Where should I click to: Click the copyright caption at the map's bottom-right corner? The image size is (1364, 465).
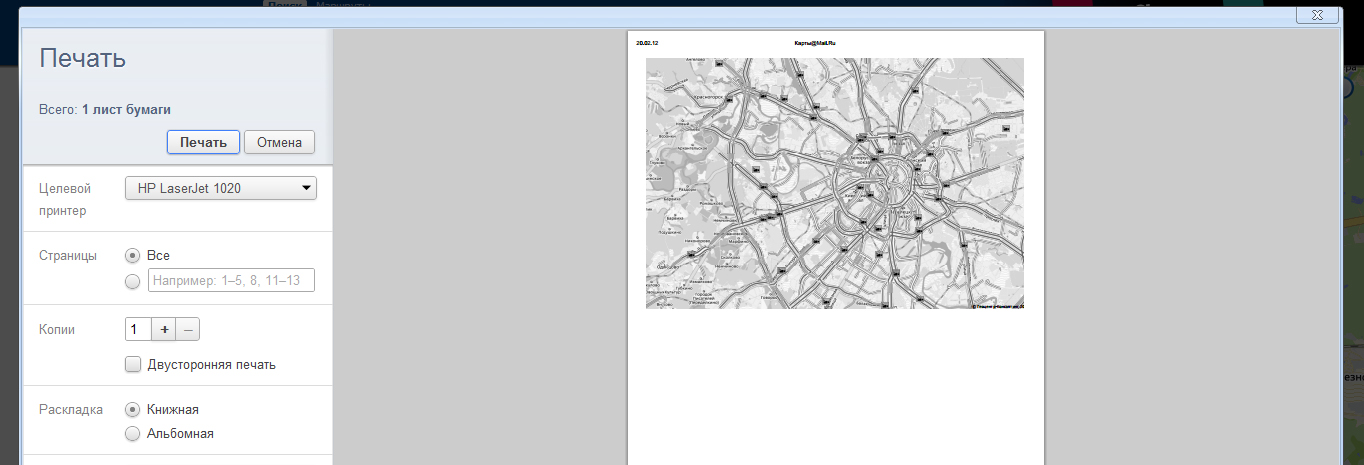pyautogui.click(x=997, y=306)
